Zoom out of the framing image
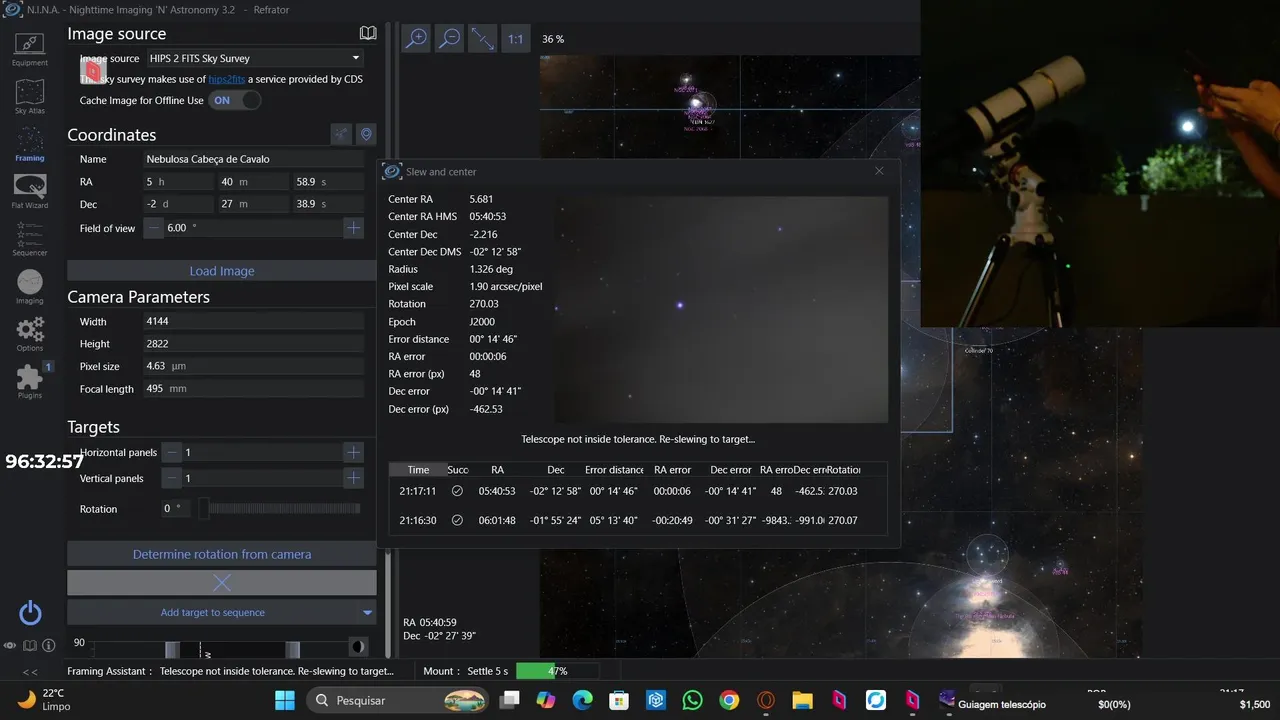The width and height of the screenshot is (1280, 720). coord(450,39)
